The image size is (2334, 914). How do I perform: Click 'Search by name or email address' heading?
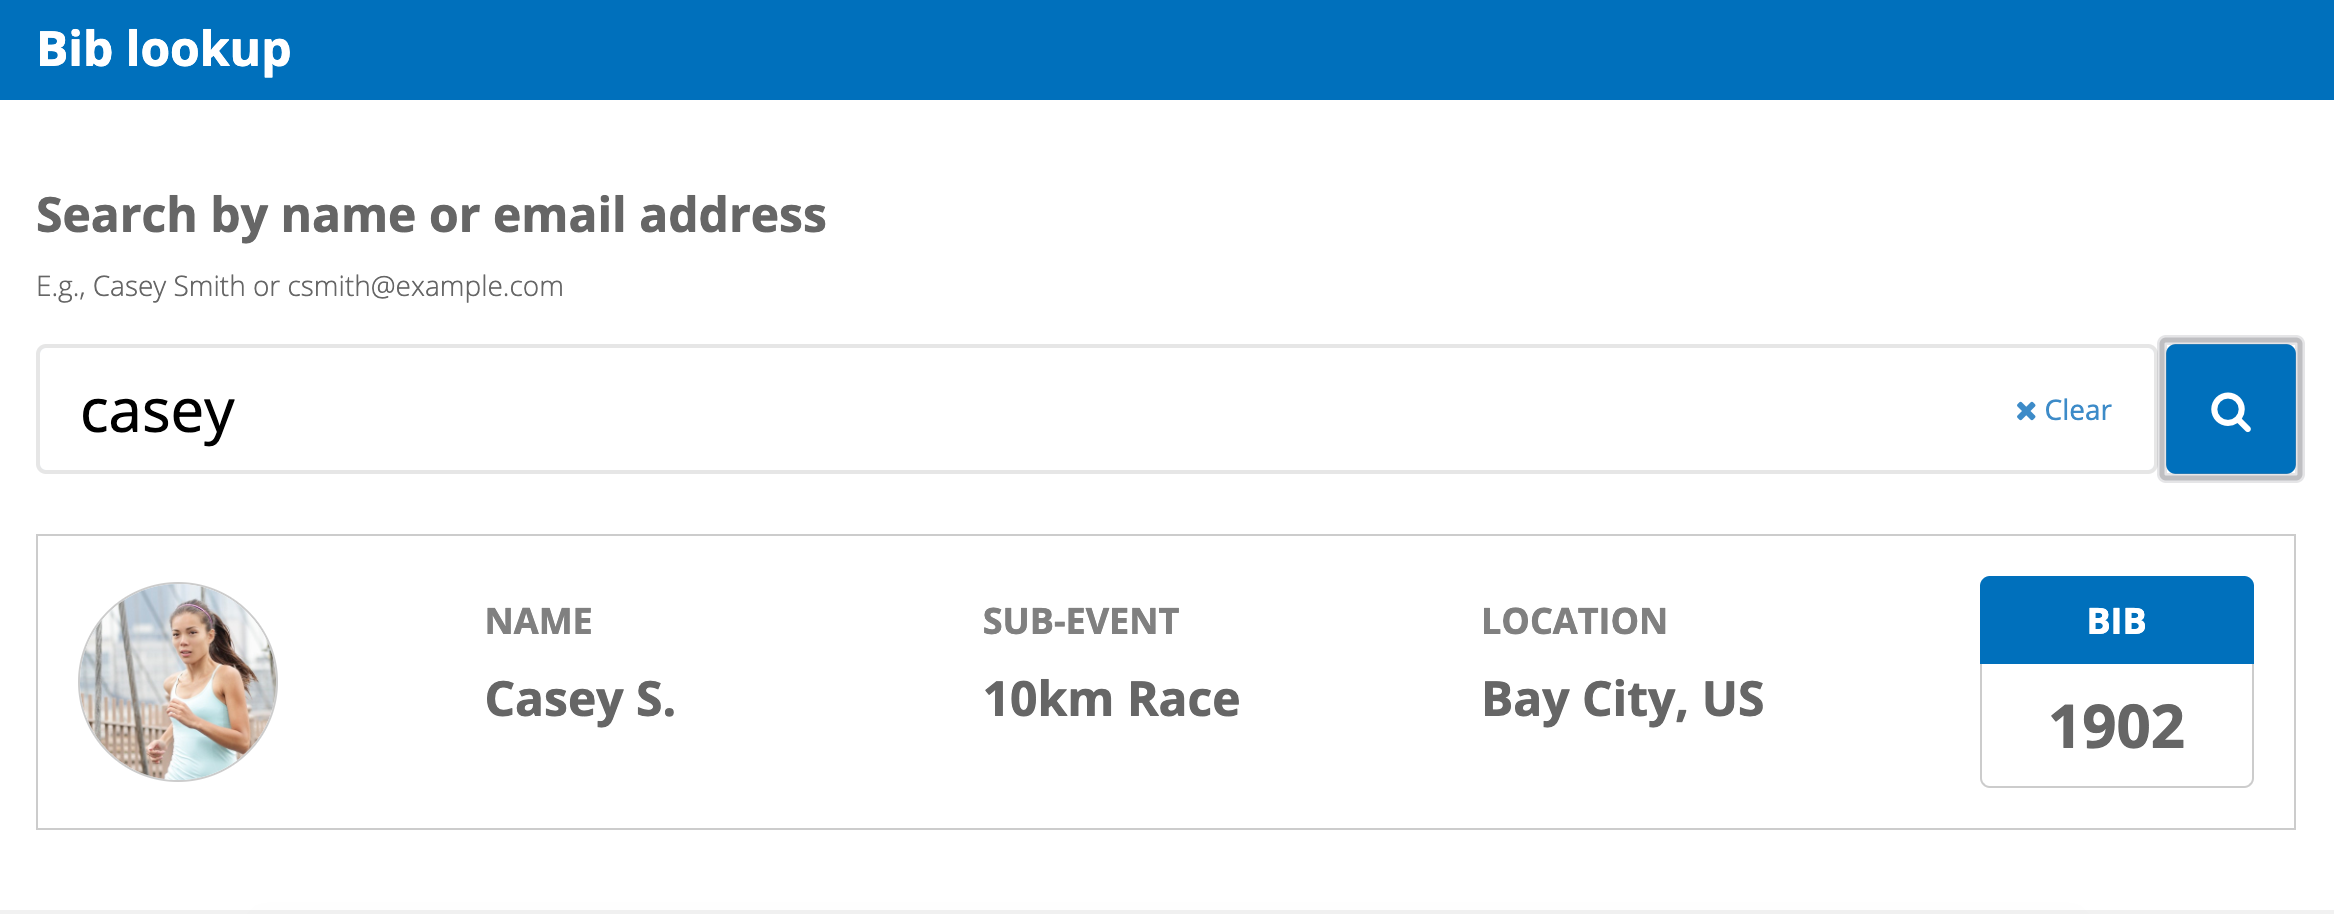[431, 215]
